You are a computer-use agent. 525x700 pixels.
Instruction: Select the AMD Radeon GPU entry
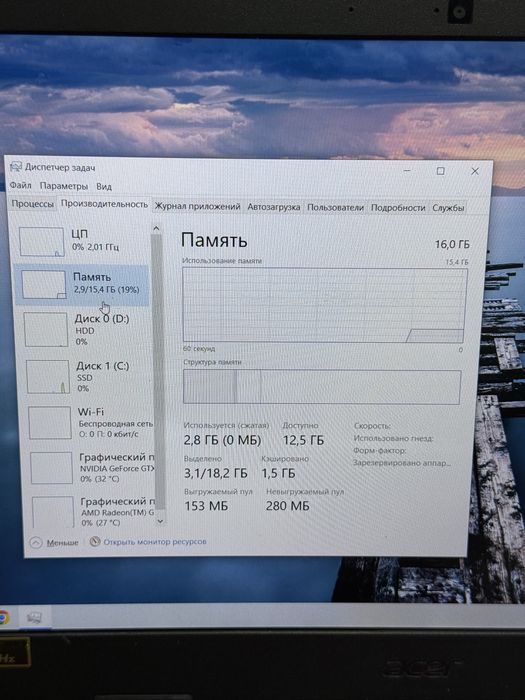pyautogui.click(x=93, y=512)
